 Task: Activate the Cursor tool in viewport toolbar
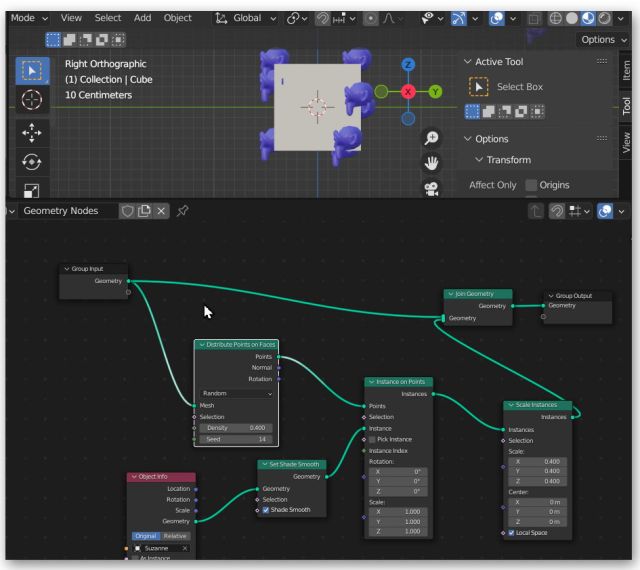pyautogui.click(x=32, y=100)
